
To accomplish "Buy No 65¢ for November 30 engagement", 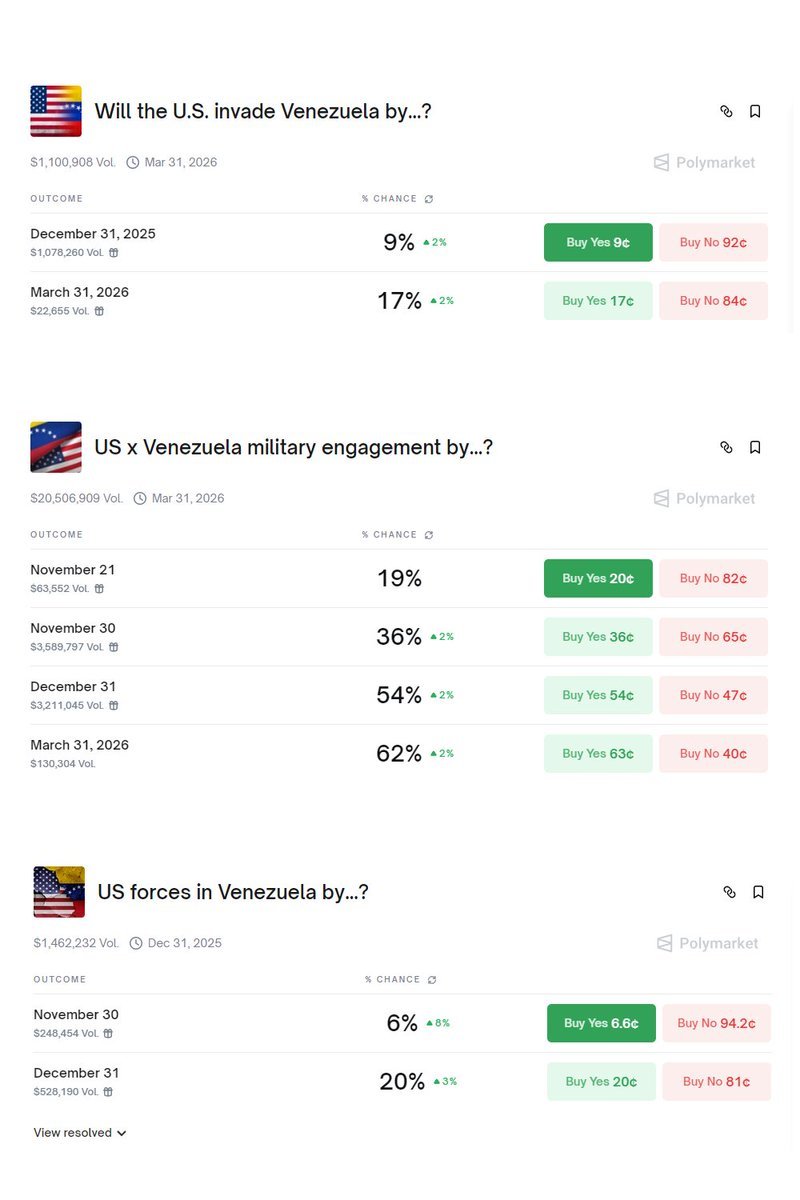I will 713,637.
